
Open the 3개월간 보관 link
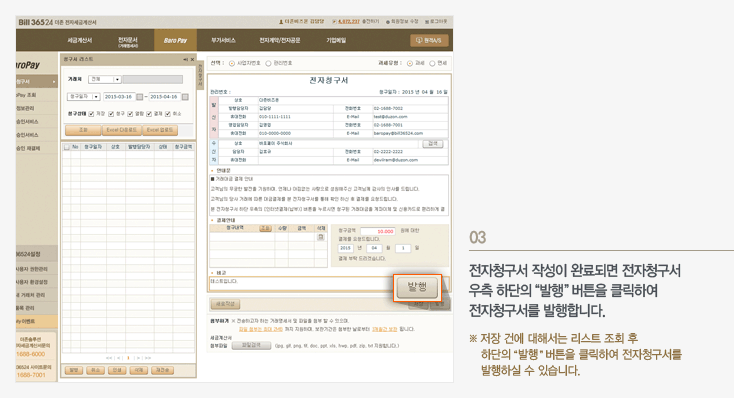384,329
